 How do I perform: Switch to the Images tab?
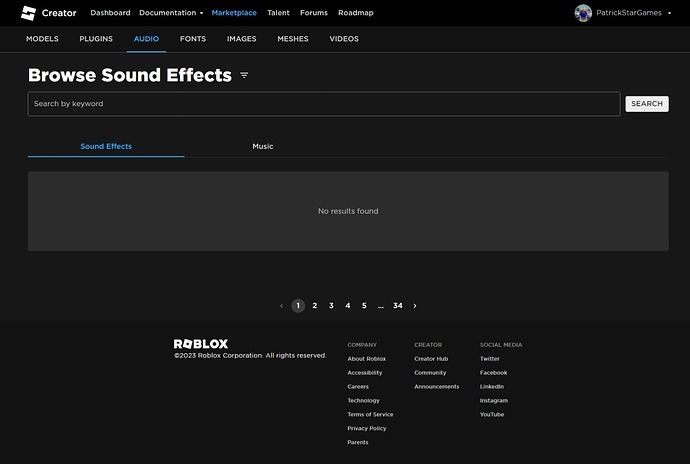tap(242, 39)
